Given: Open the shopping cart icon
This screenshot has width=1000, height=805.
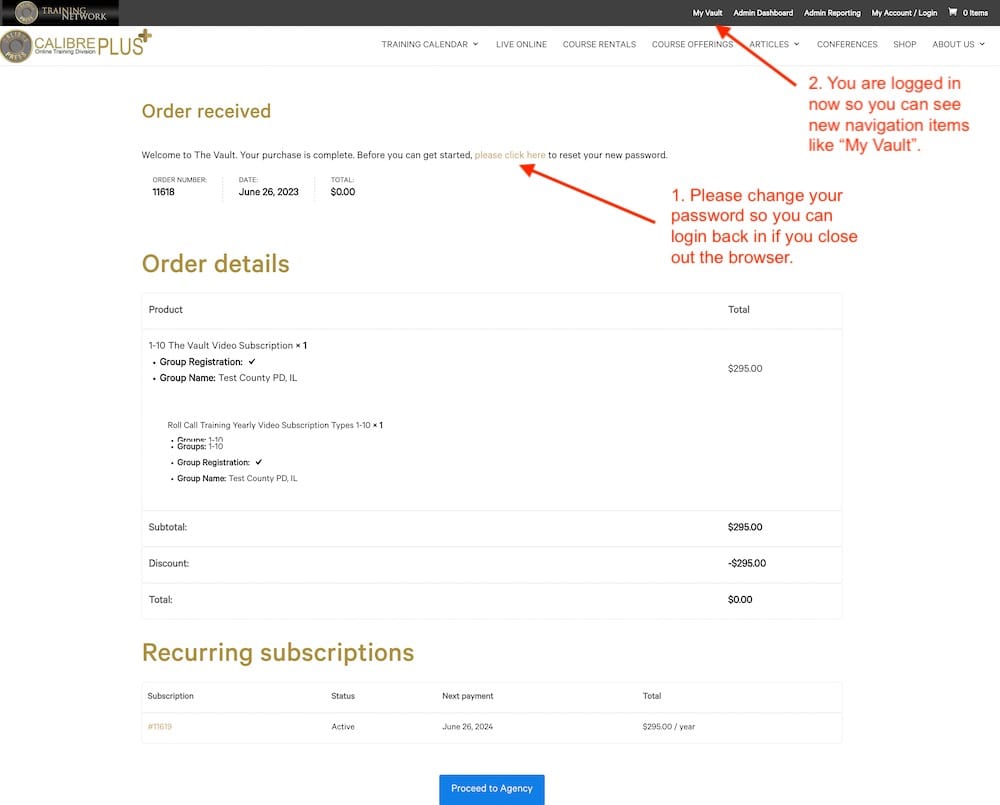Looking at the screenshot, I should pos(952,12).
